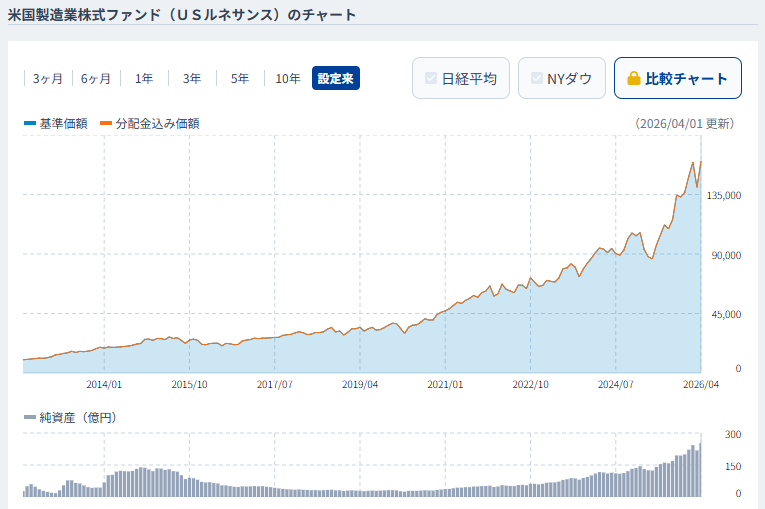The image size is (765, 509).
Task: Switch chart range to 1年
Action: click(144, 78)
